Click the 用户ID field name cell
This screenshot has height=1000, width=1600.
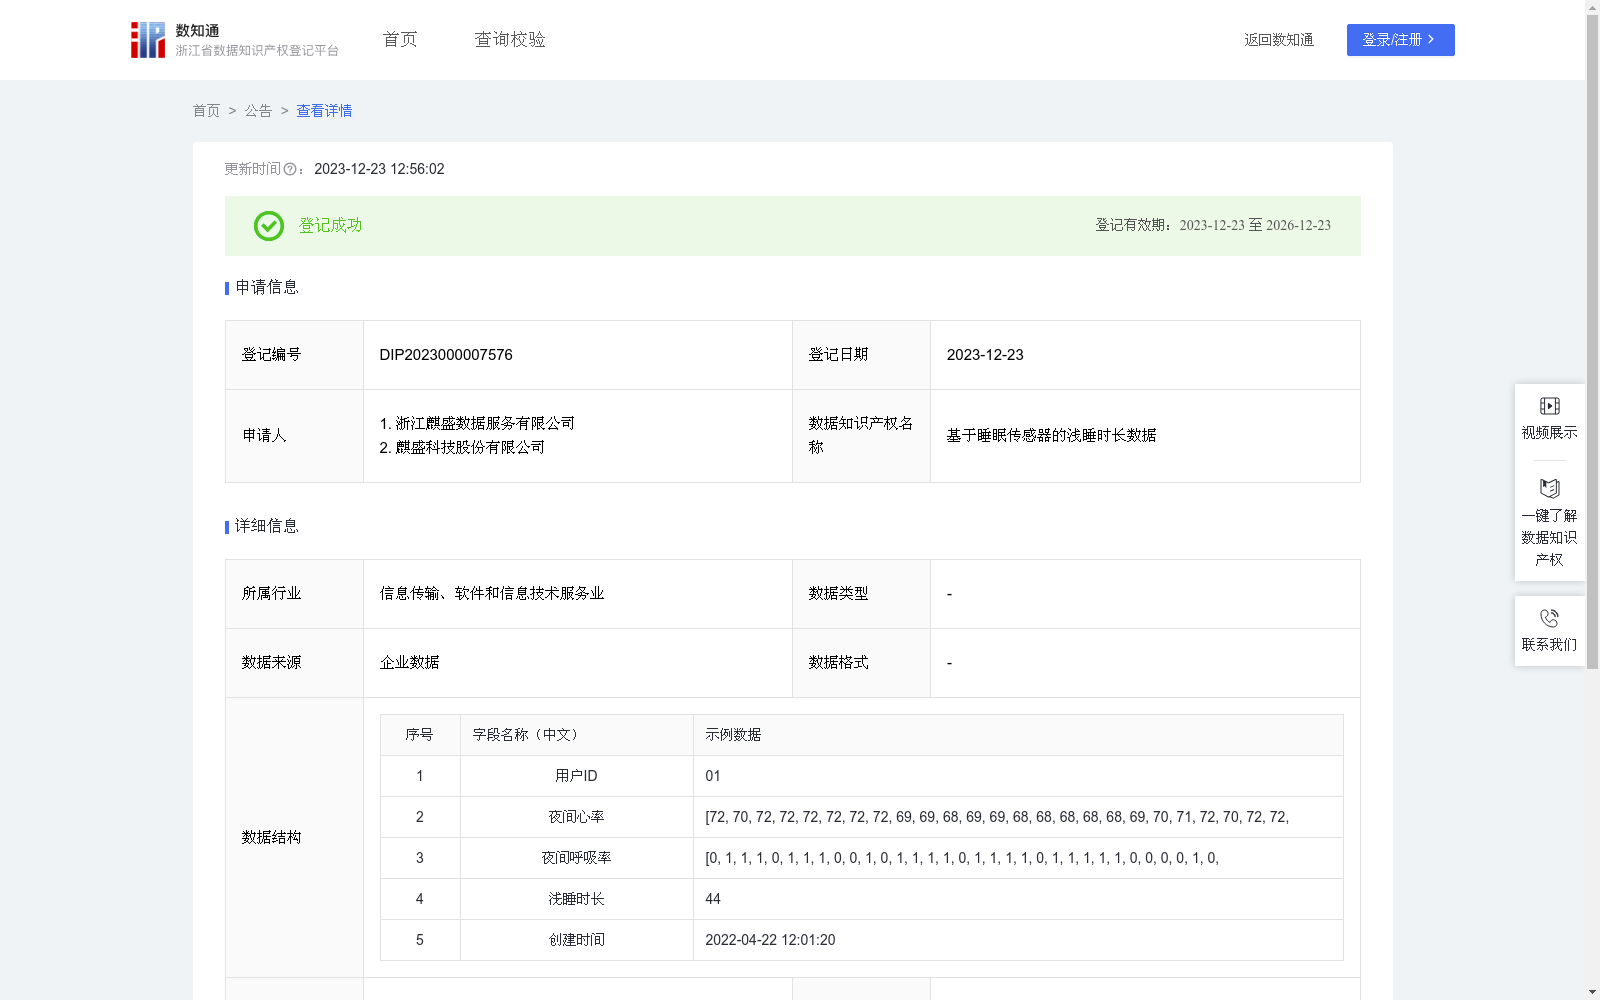(x=577, y=776)
